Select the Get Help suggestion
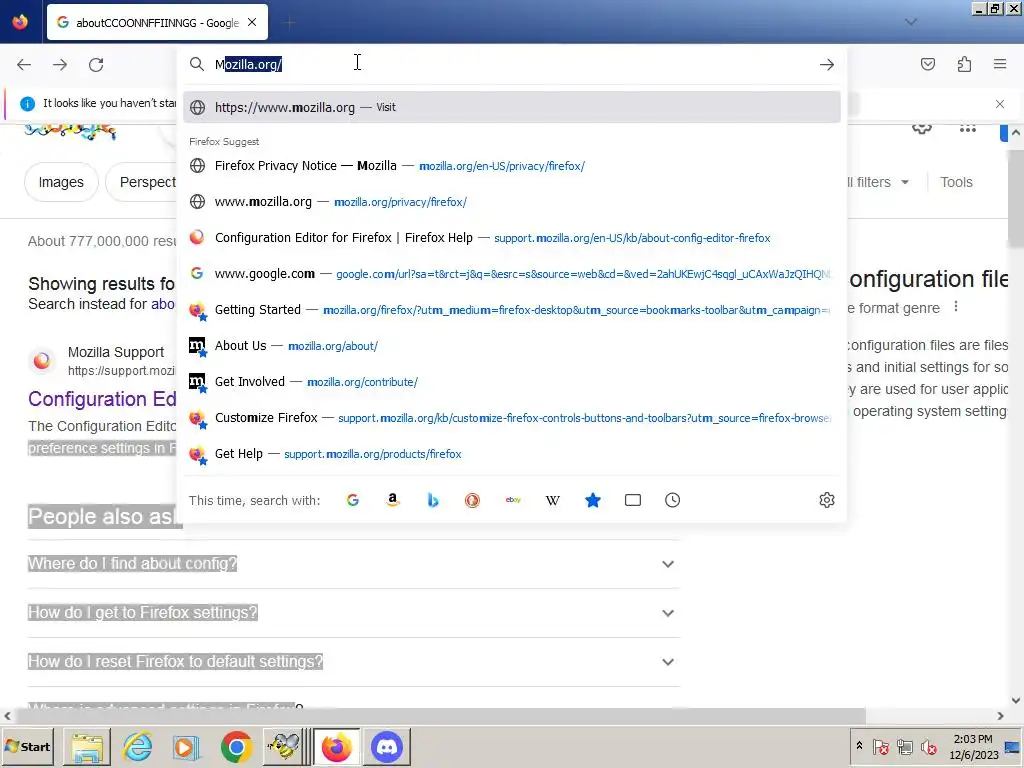 [511, 453]
